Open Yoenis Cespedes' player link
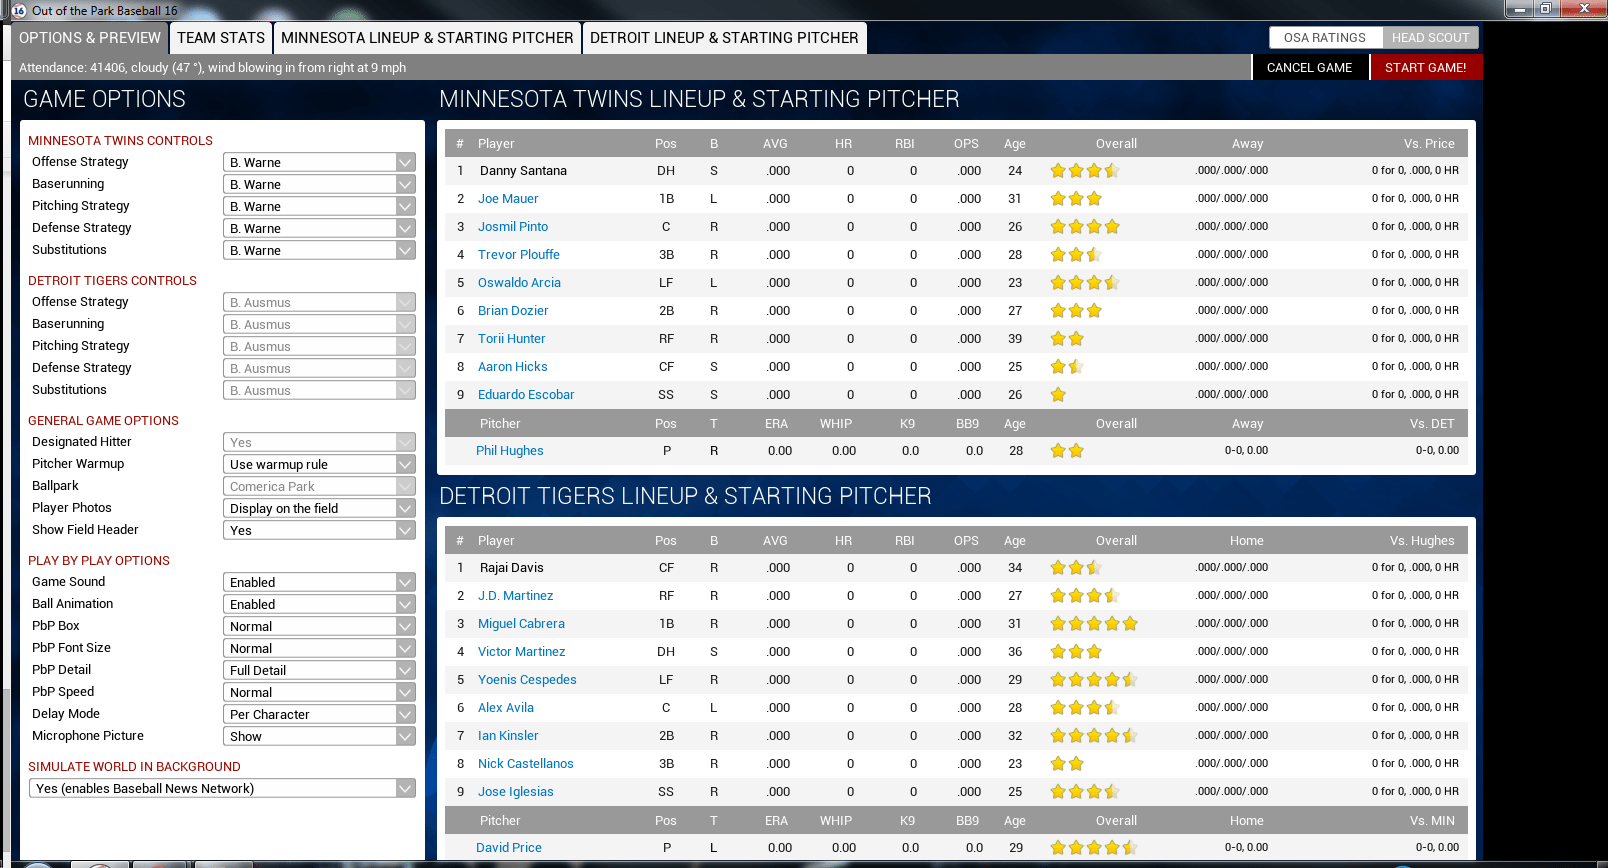 tap(527, 680)
